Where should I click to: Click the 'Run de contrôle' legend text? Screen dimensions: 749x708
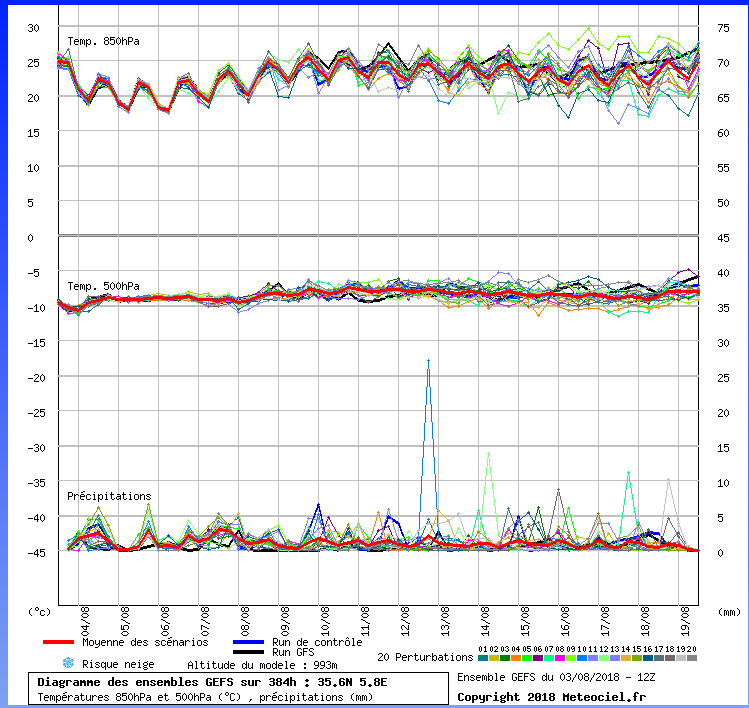click(x=317, y=642)
